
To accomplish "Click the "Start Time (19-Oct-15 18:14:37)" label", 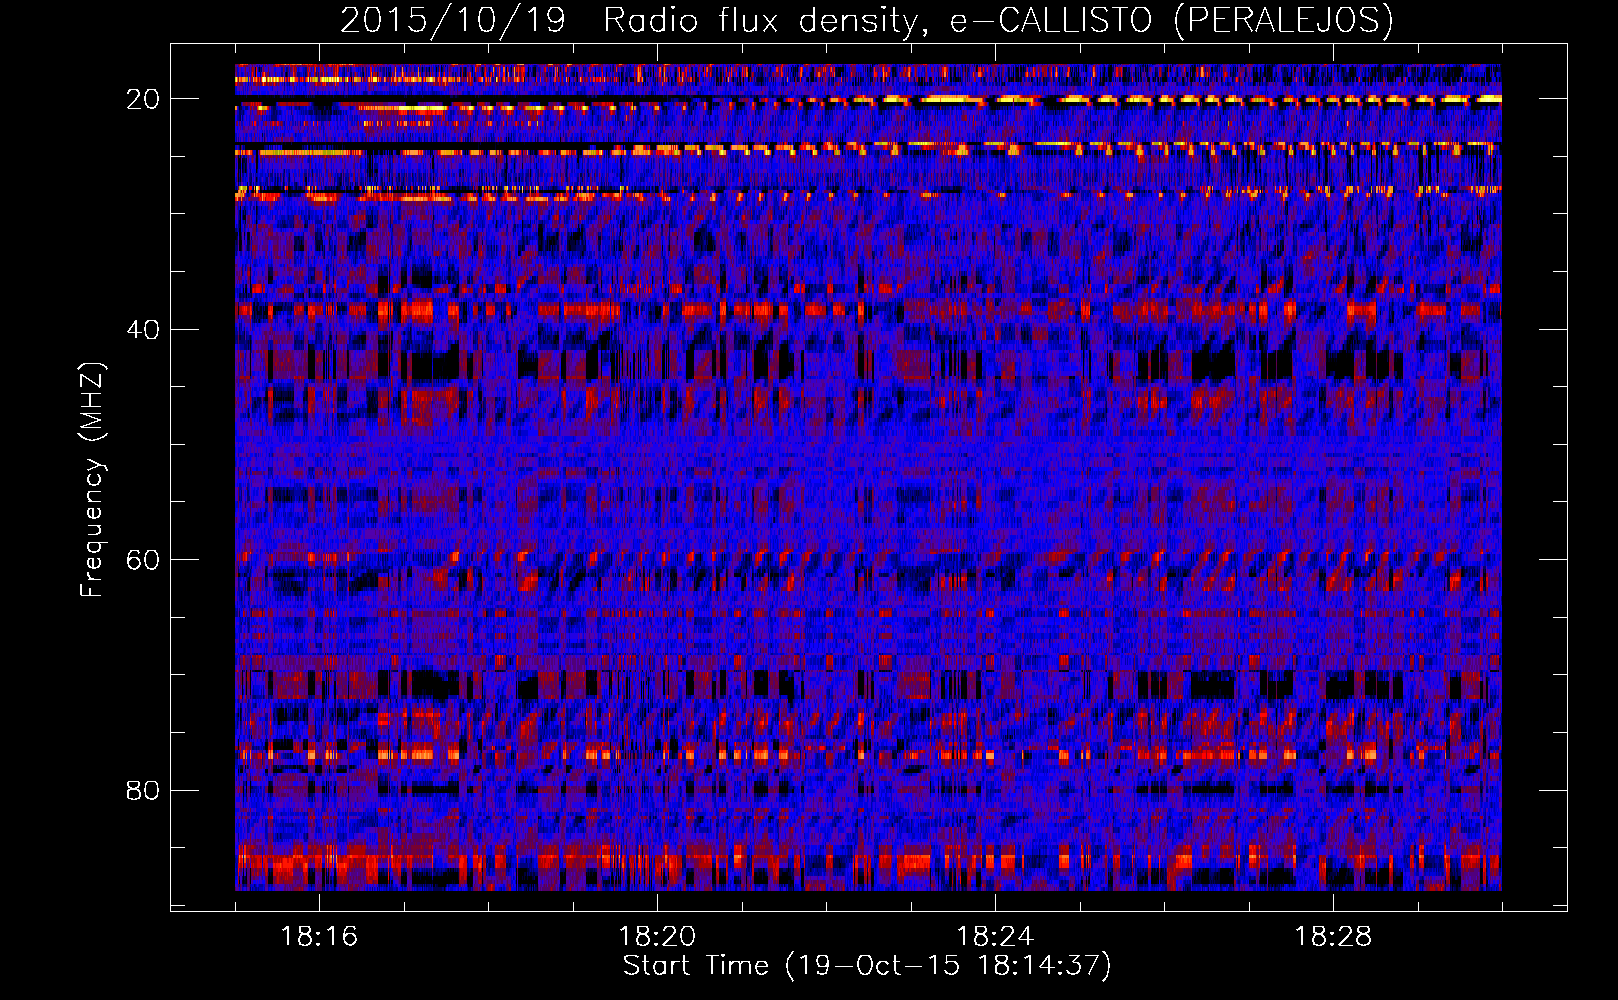I will point(867,966).
